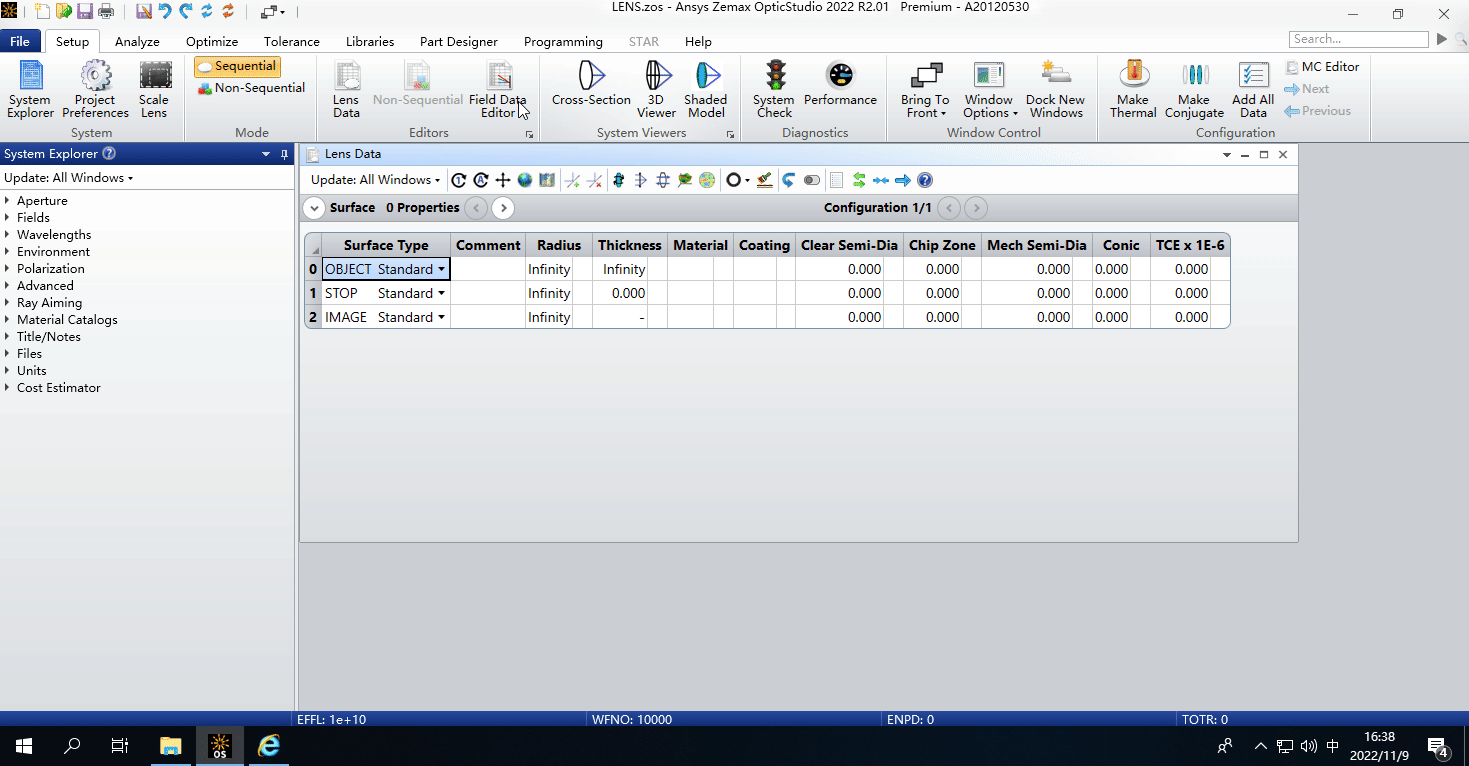Click the Save icon in quick access bar

(84, 12)
